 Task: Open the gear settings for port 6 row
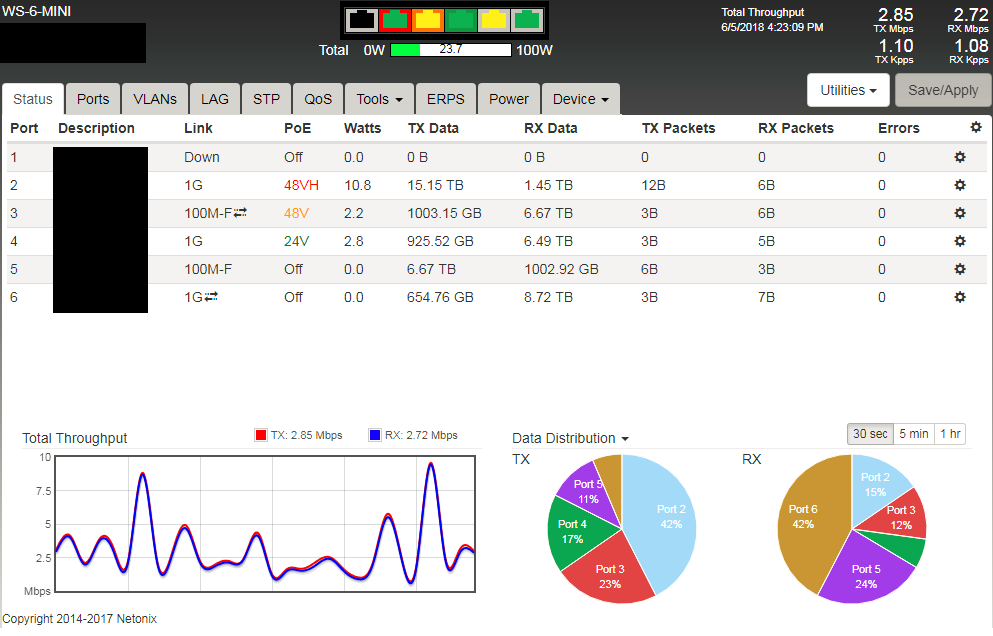pyautogui.click(x=960, y=297)
